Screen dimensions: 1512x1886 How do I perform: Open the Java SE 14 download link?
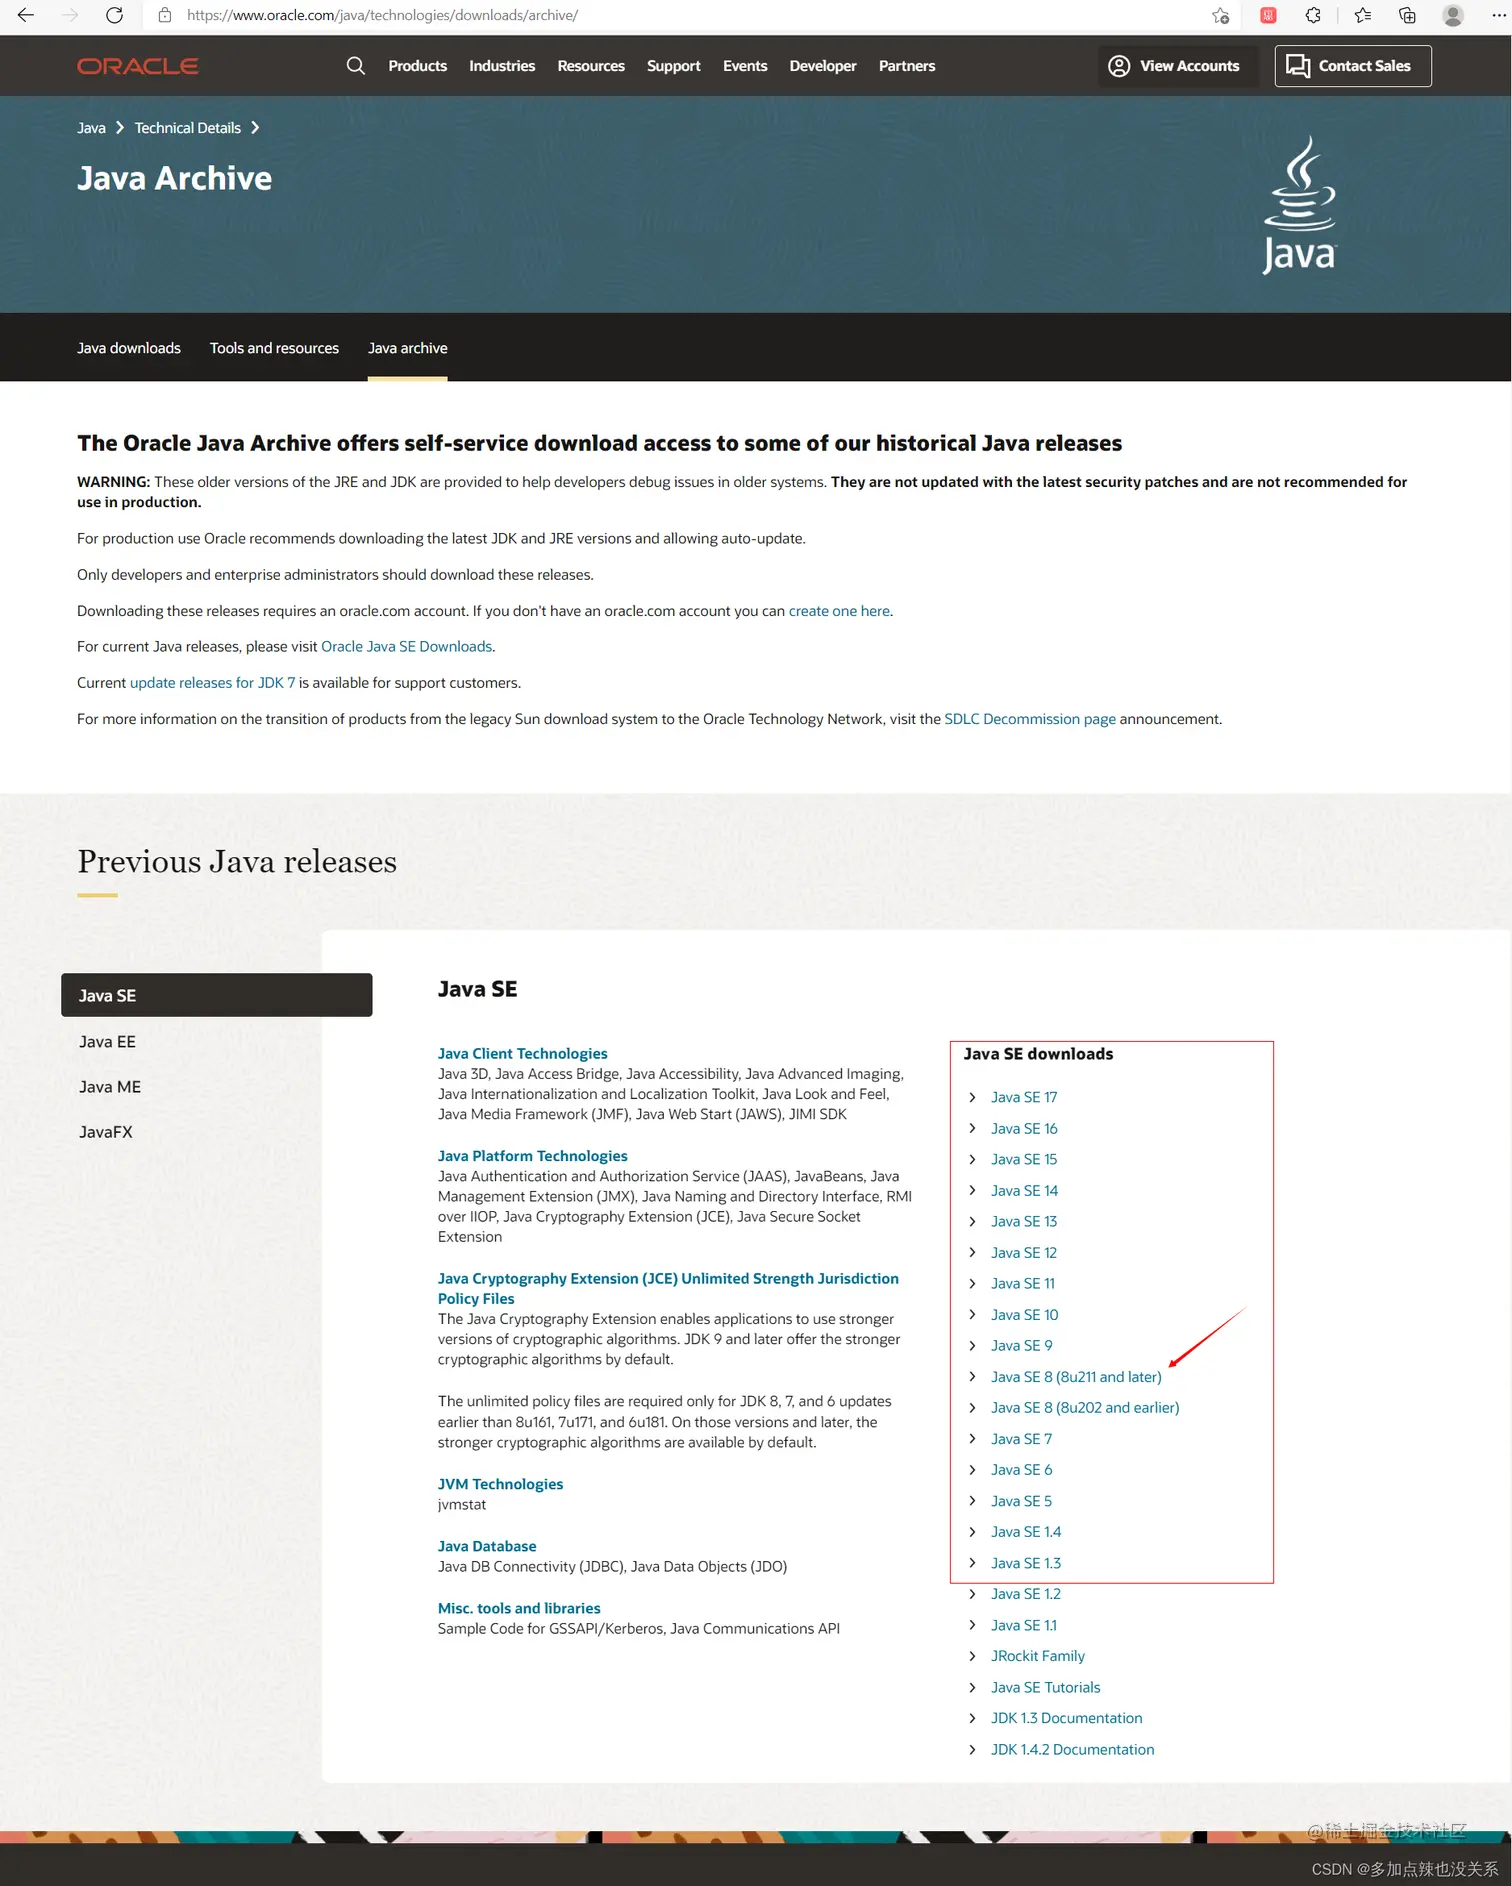point(1024,1190)
